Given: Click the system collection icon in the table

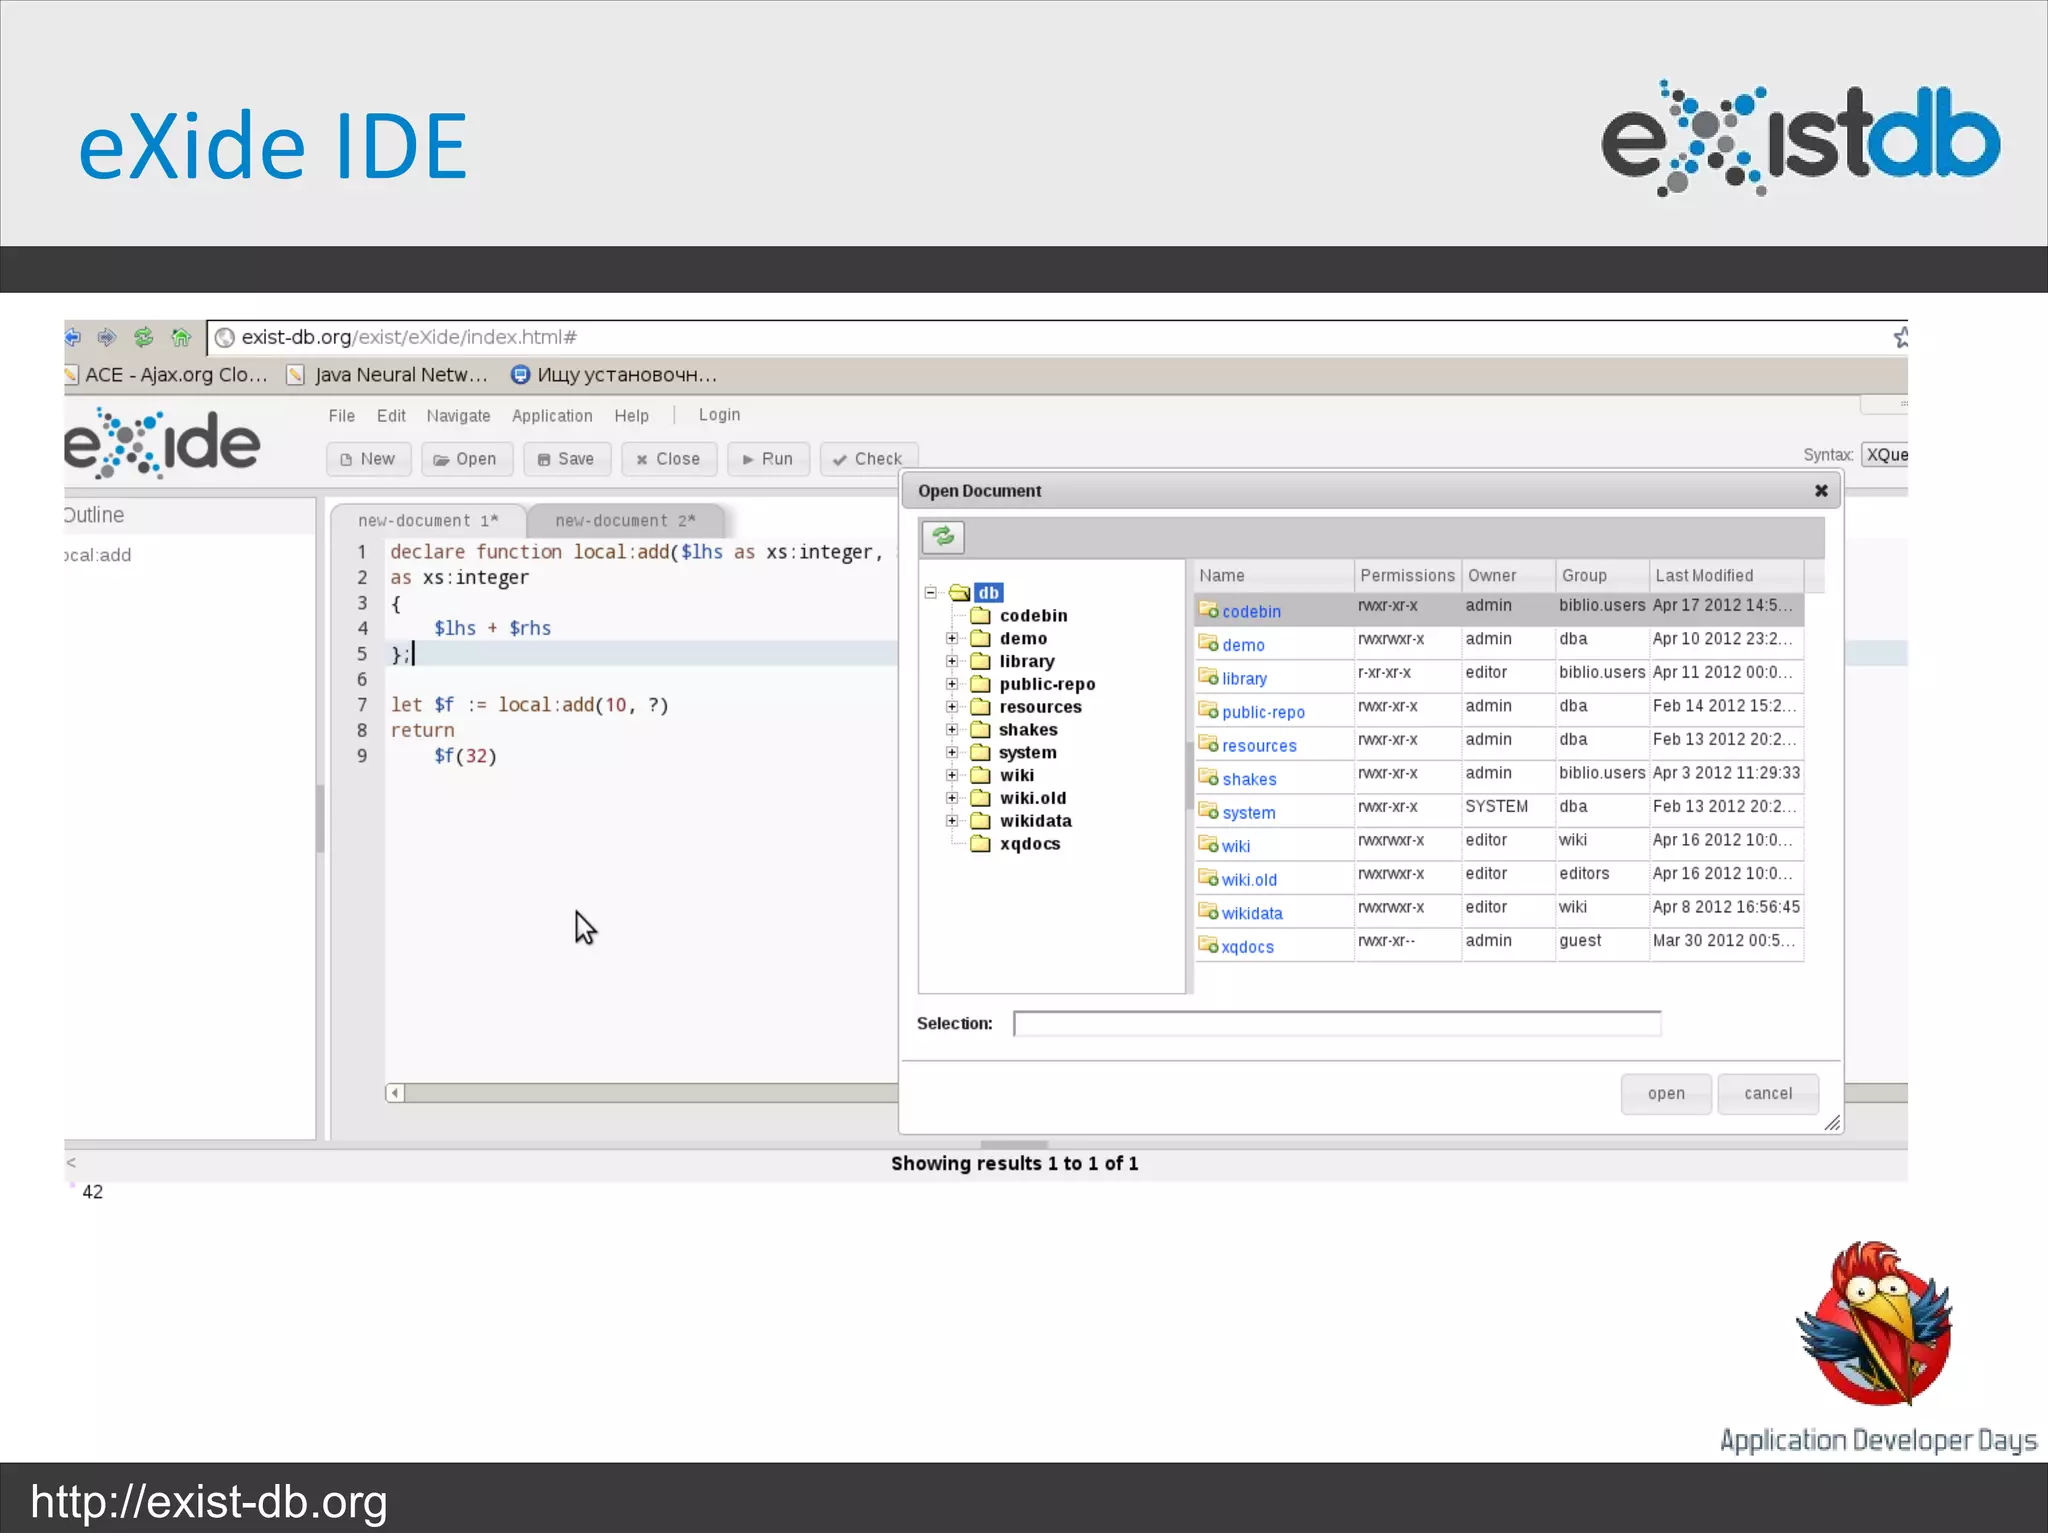Looking at the screenshot, I should pos(1208,811).
